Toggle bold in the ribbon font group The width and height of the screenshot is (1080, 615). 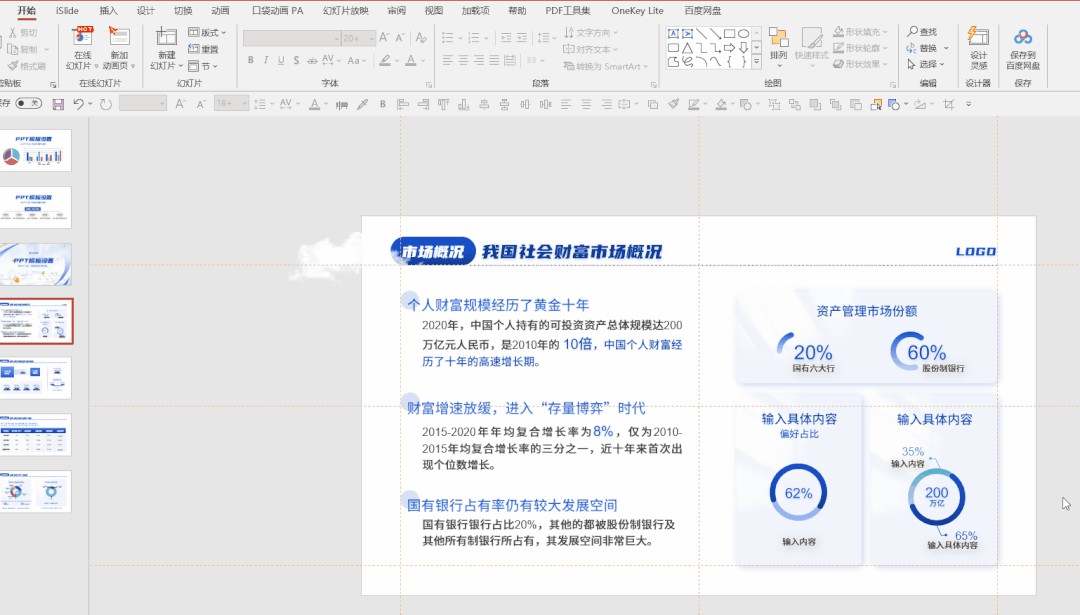click(251, 61)
